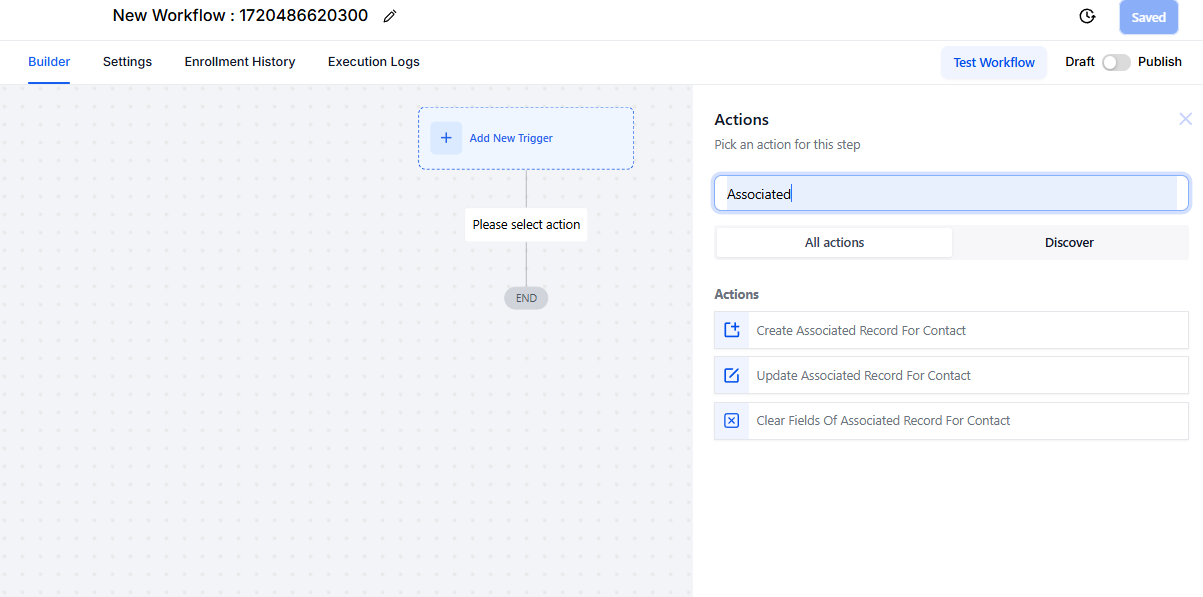This screenshot has width=1203, height=597.
Task: Select Clear Fields Of Associated Record action
Action: click(951, 421)
